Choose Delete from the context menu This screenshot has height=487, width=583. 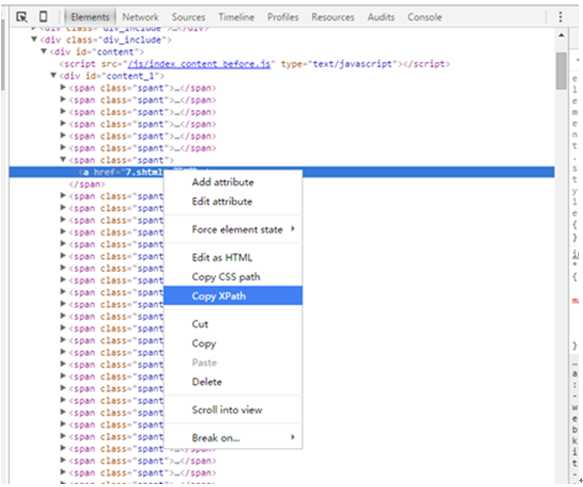233,382
